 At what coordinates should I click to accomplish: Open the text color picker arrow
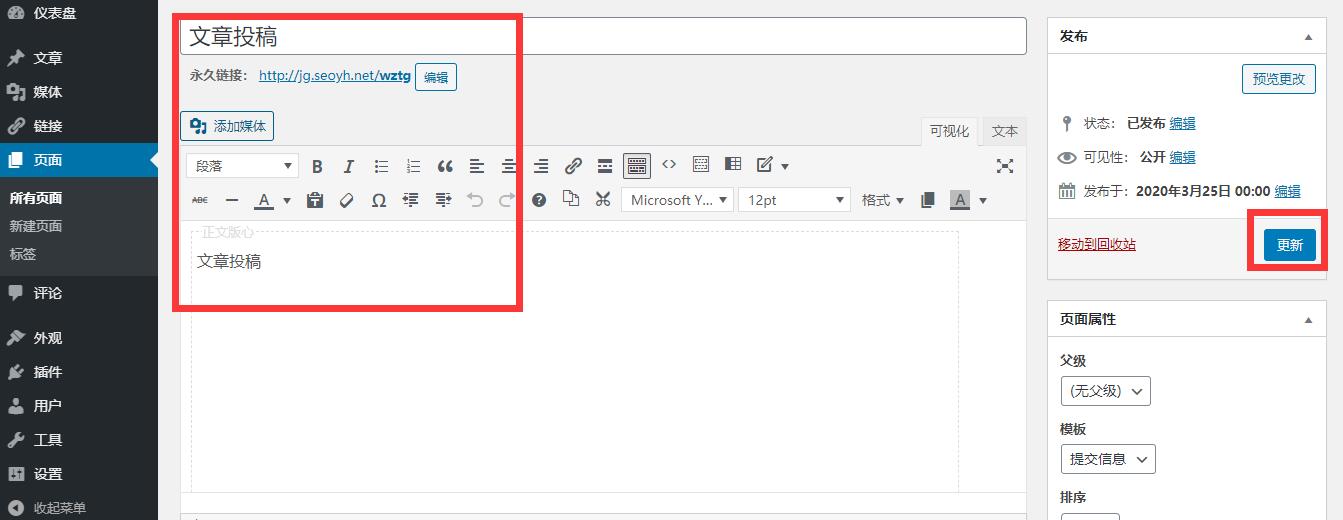point(286,200)
